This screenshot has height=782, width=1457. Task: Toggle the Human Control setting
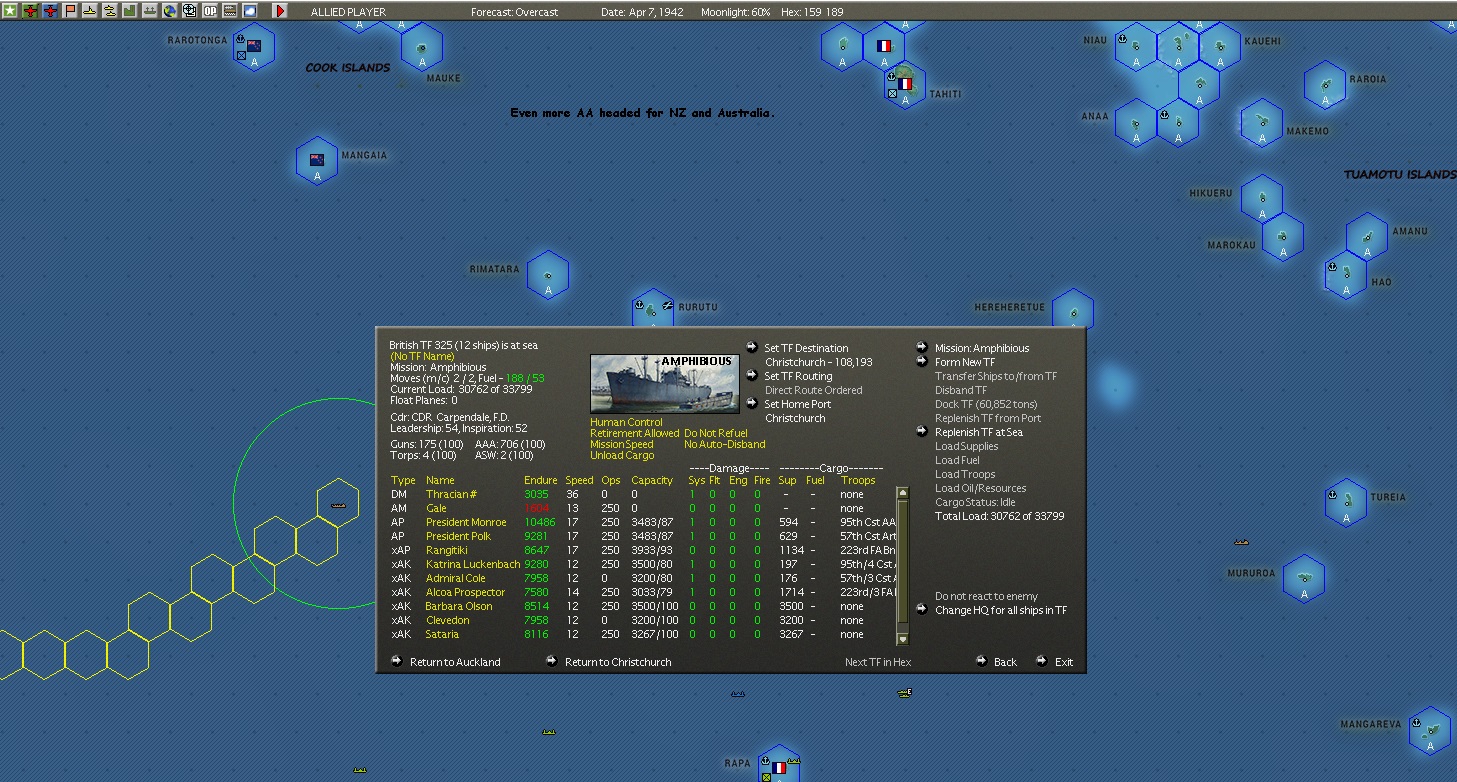[626, 422]
